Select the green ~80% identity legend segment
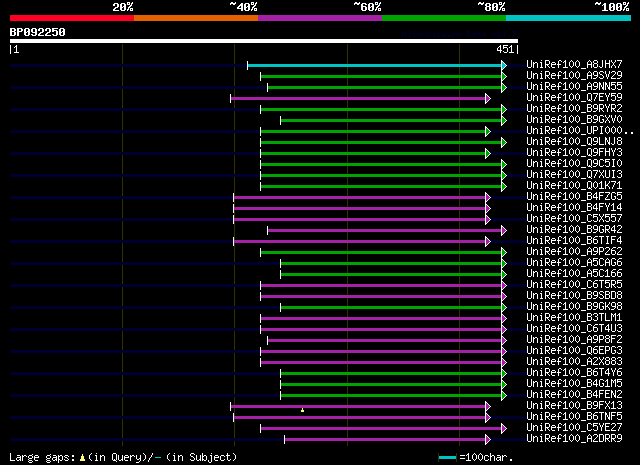 444,18
